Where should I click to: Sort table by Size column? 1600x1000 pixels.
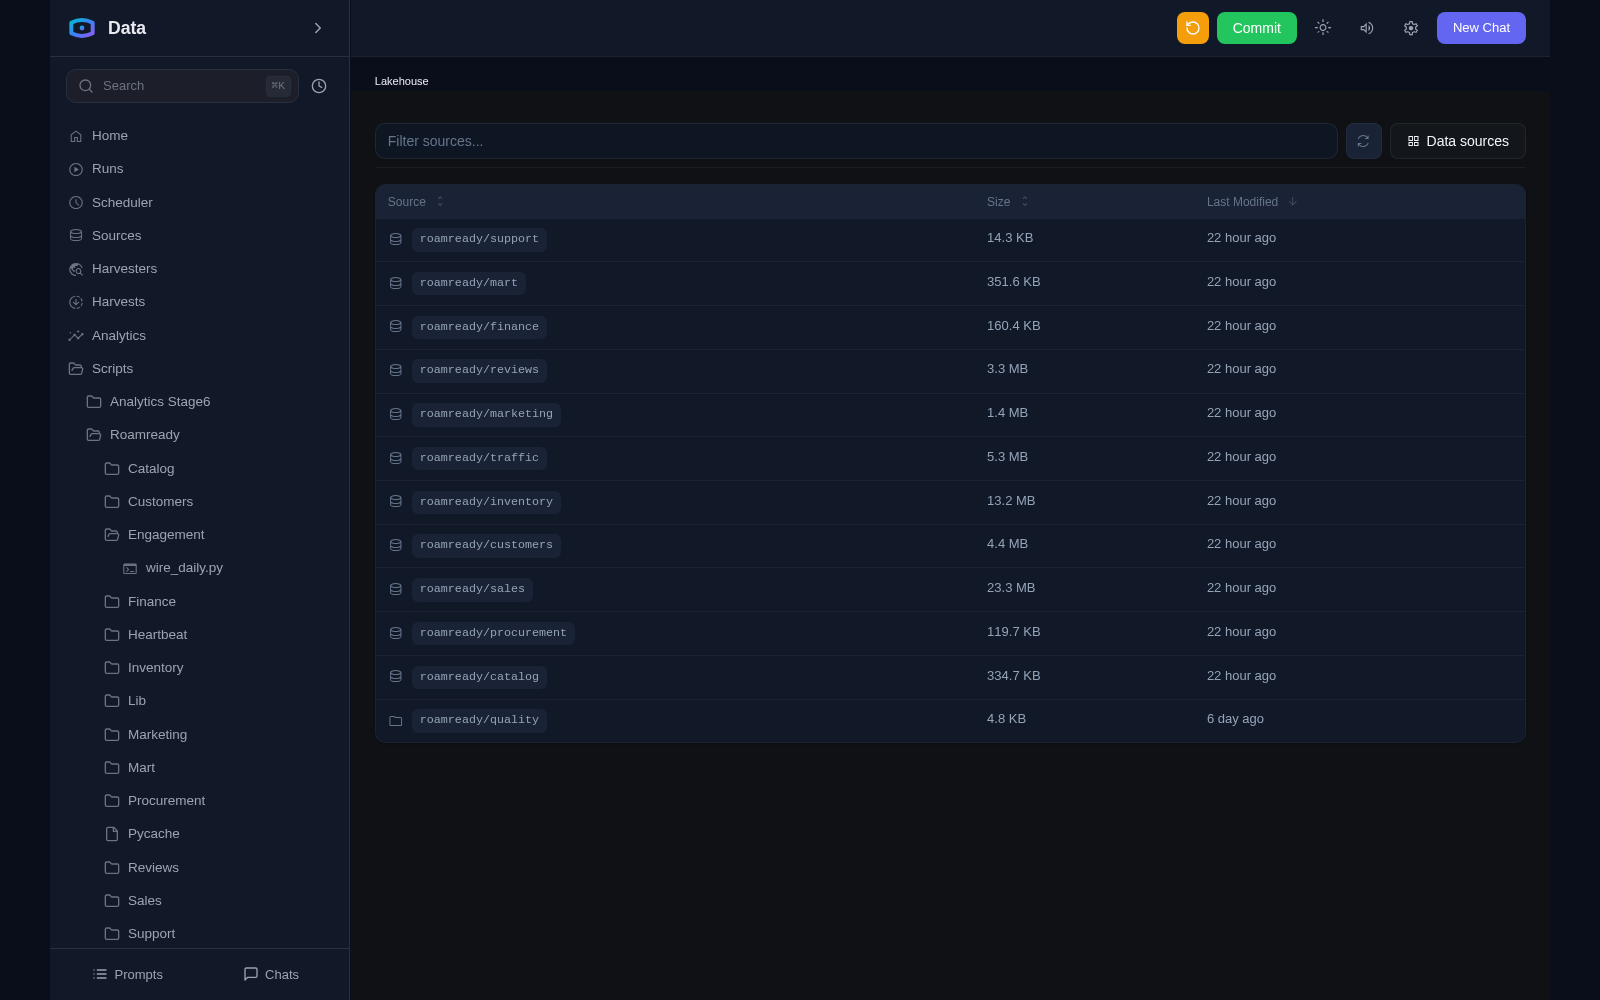[1007, 202]
